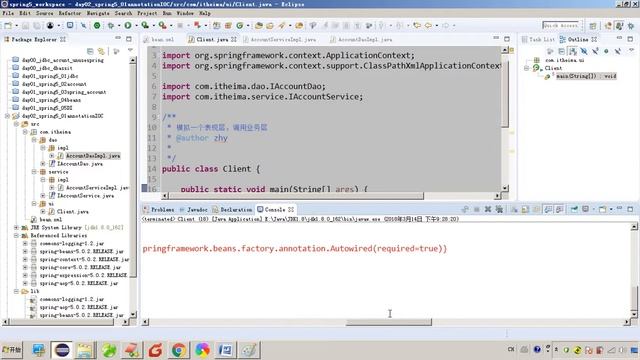This screenshot has height=360, width=640.
Task: Switch to the Task List tab
Action: coord(538,39)
